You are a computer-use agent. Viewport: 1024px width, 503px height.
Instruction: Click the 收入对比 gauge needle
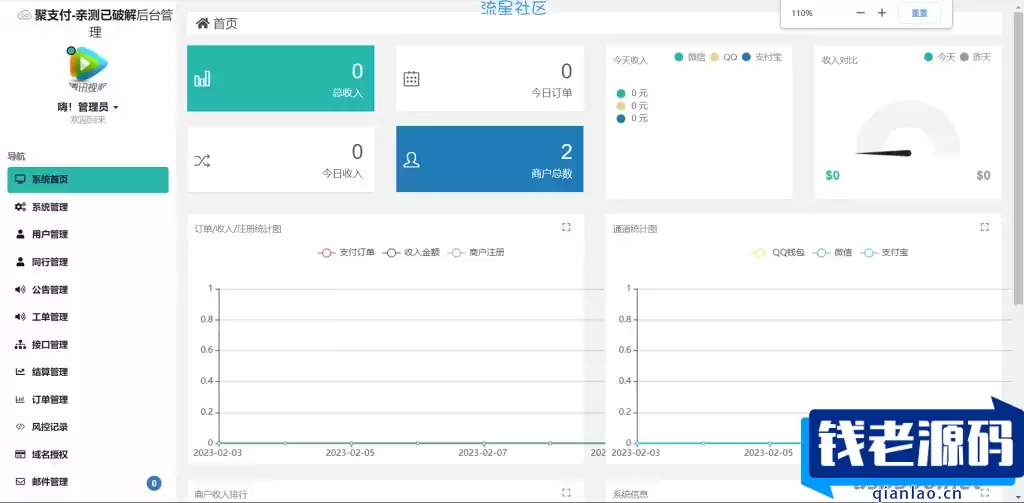tap(882, 154)
